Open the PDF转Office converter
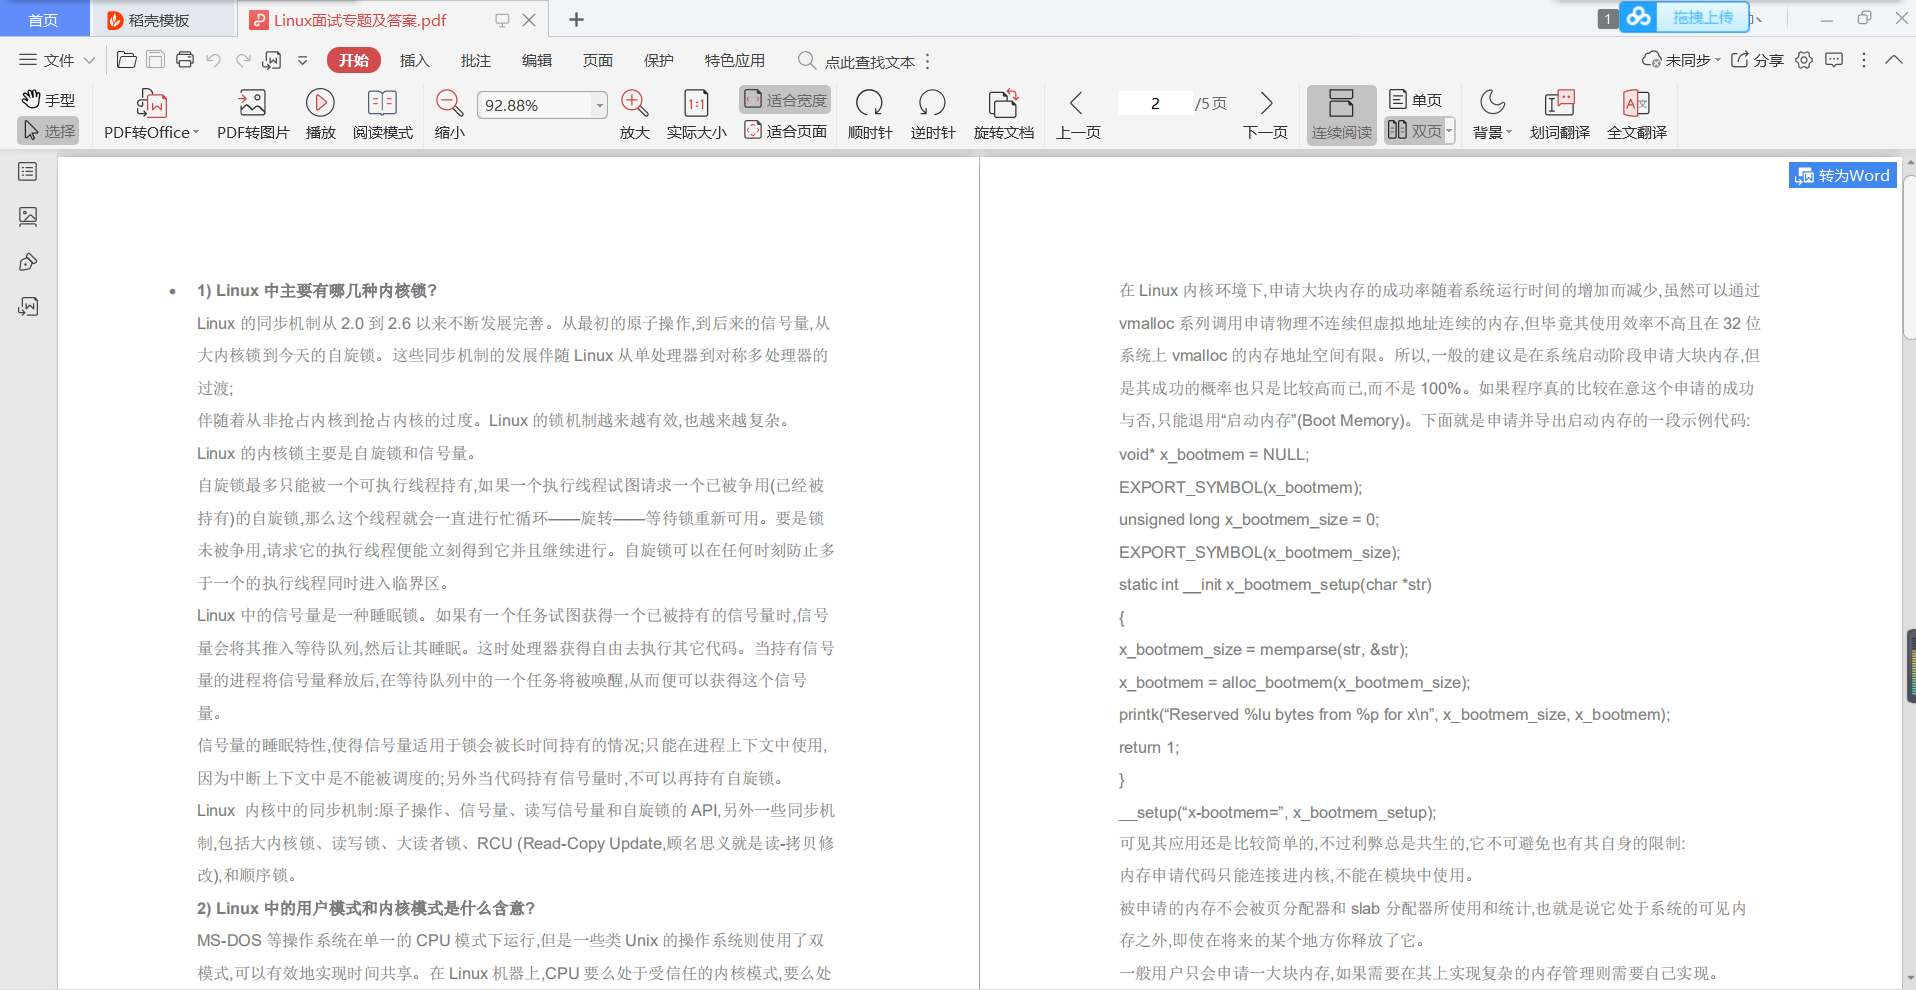Image resolution: width=1916 pixels, height=990 pixels. pyautogui.click(x=151, y=115)
